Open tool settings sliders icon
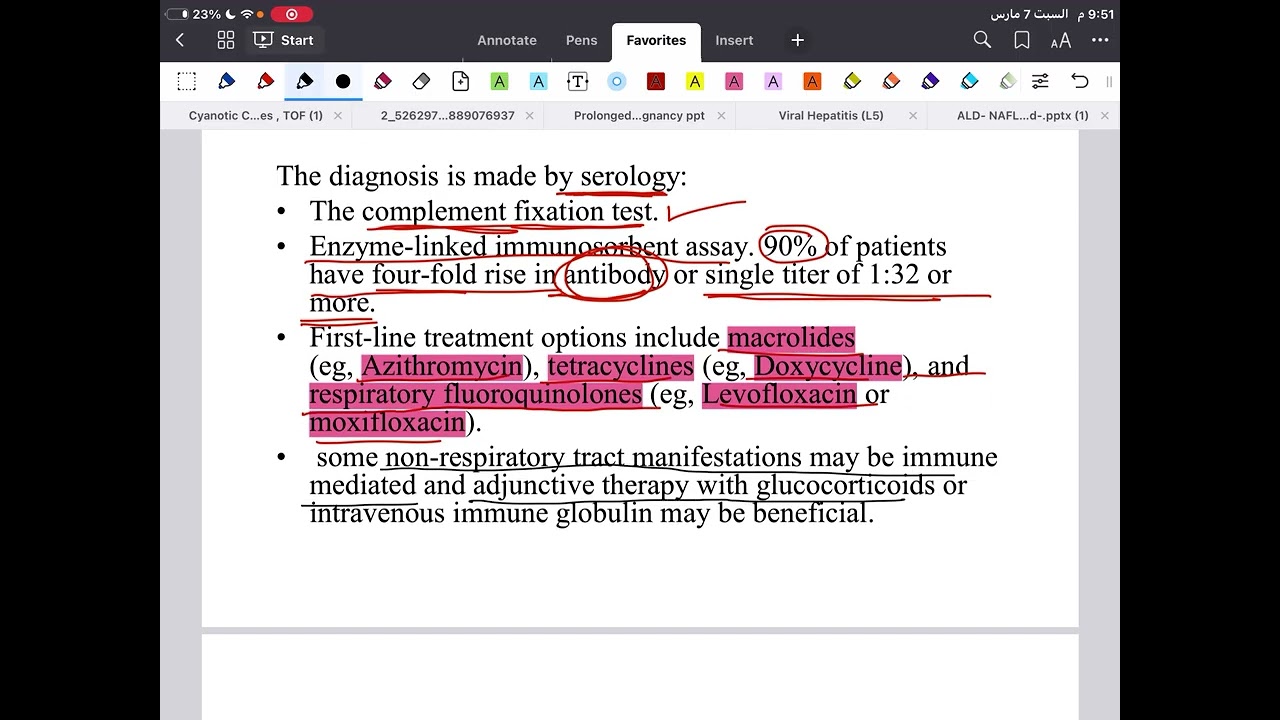 (x=1040, y=81)
